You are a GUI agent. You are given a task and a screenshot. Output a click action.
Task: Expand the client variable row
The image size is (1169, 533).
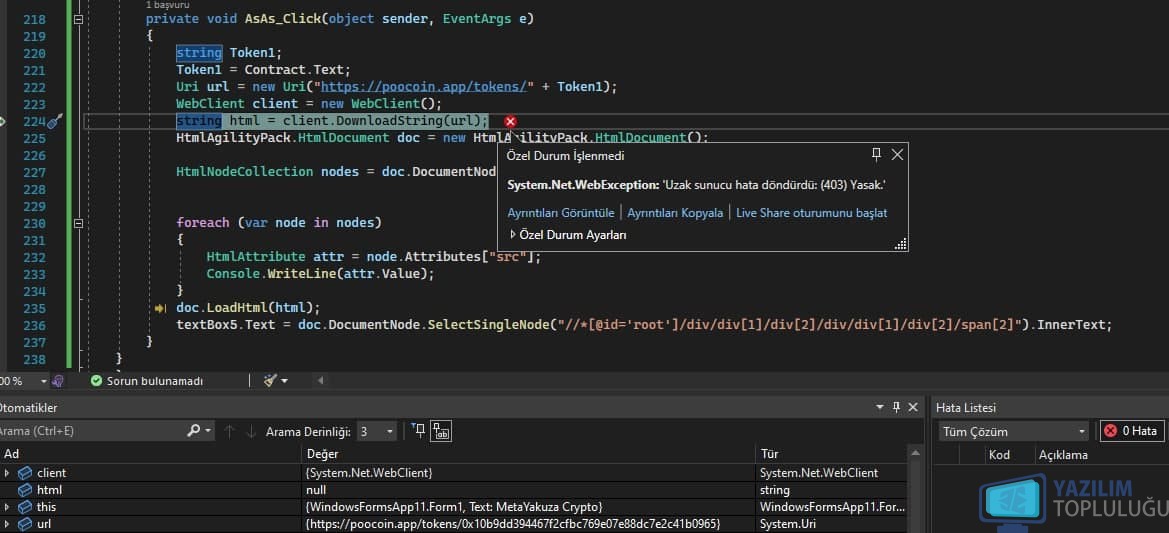click(x=7, y=473)
